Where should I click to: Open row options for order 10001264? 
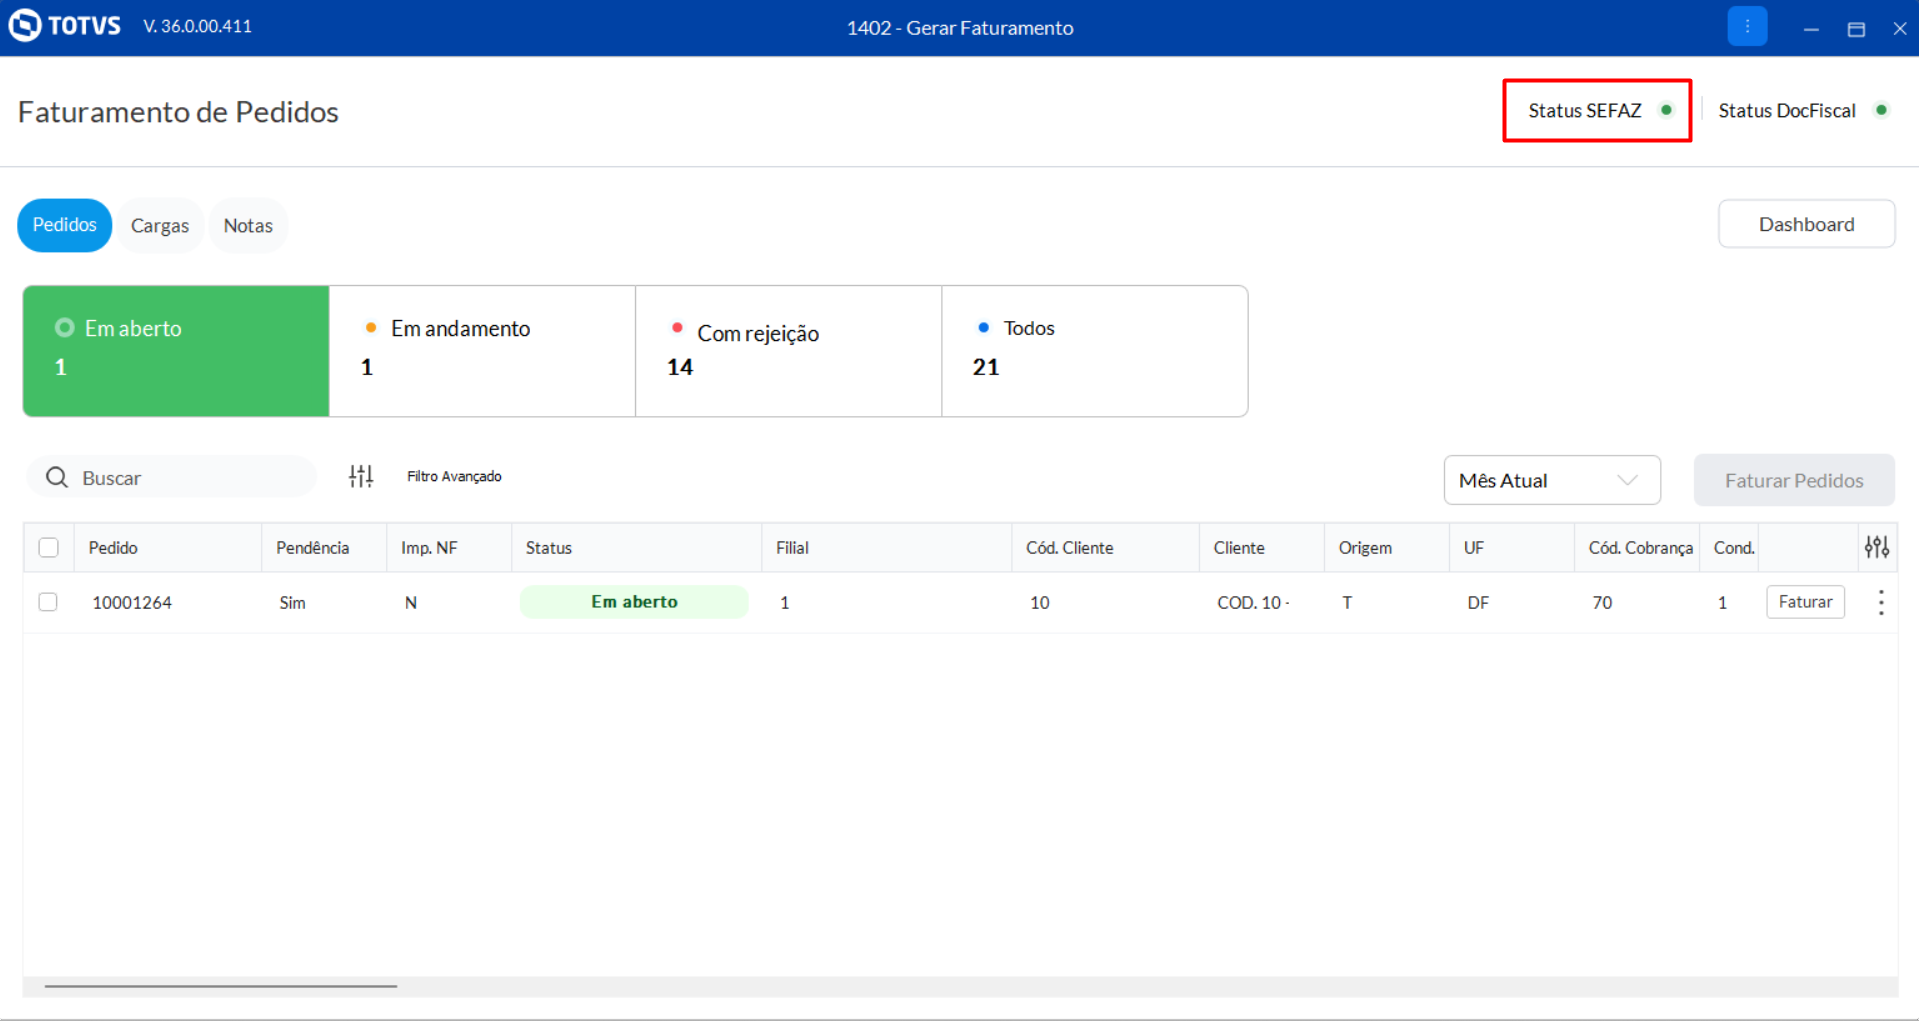click(x=1881, y=602)
